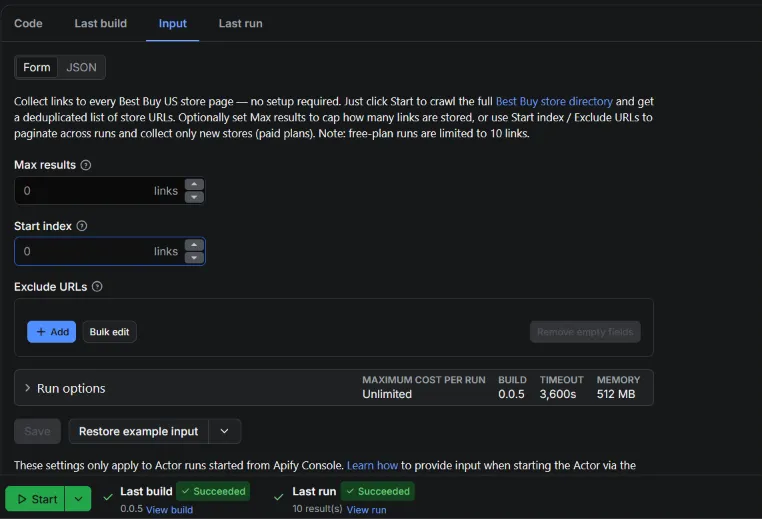
Task: Open the Start button dropdown
Action: pos(78,499)
